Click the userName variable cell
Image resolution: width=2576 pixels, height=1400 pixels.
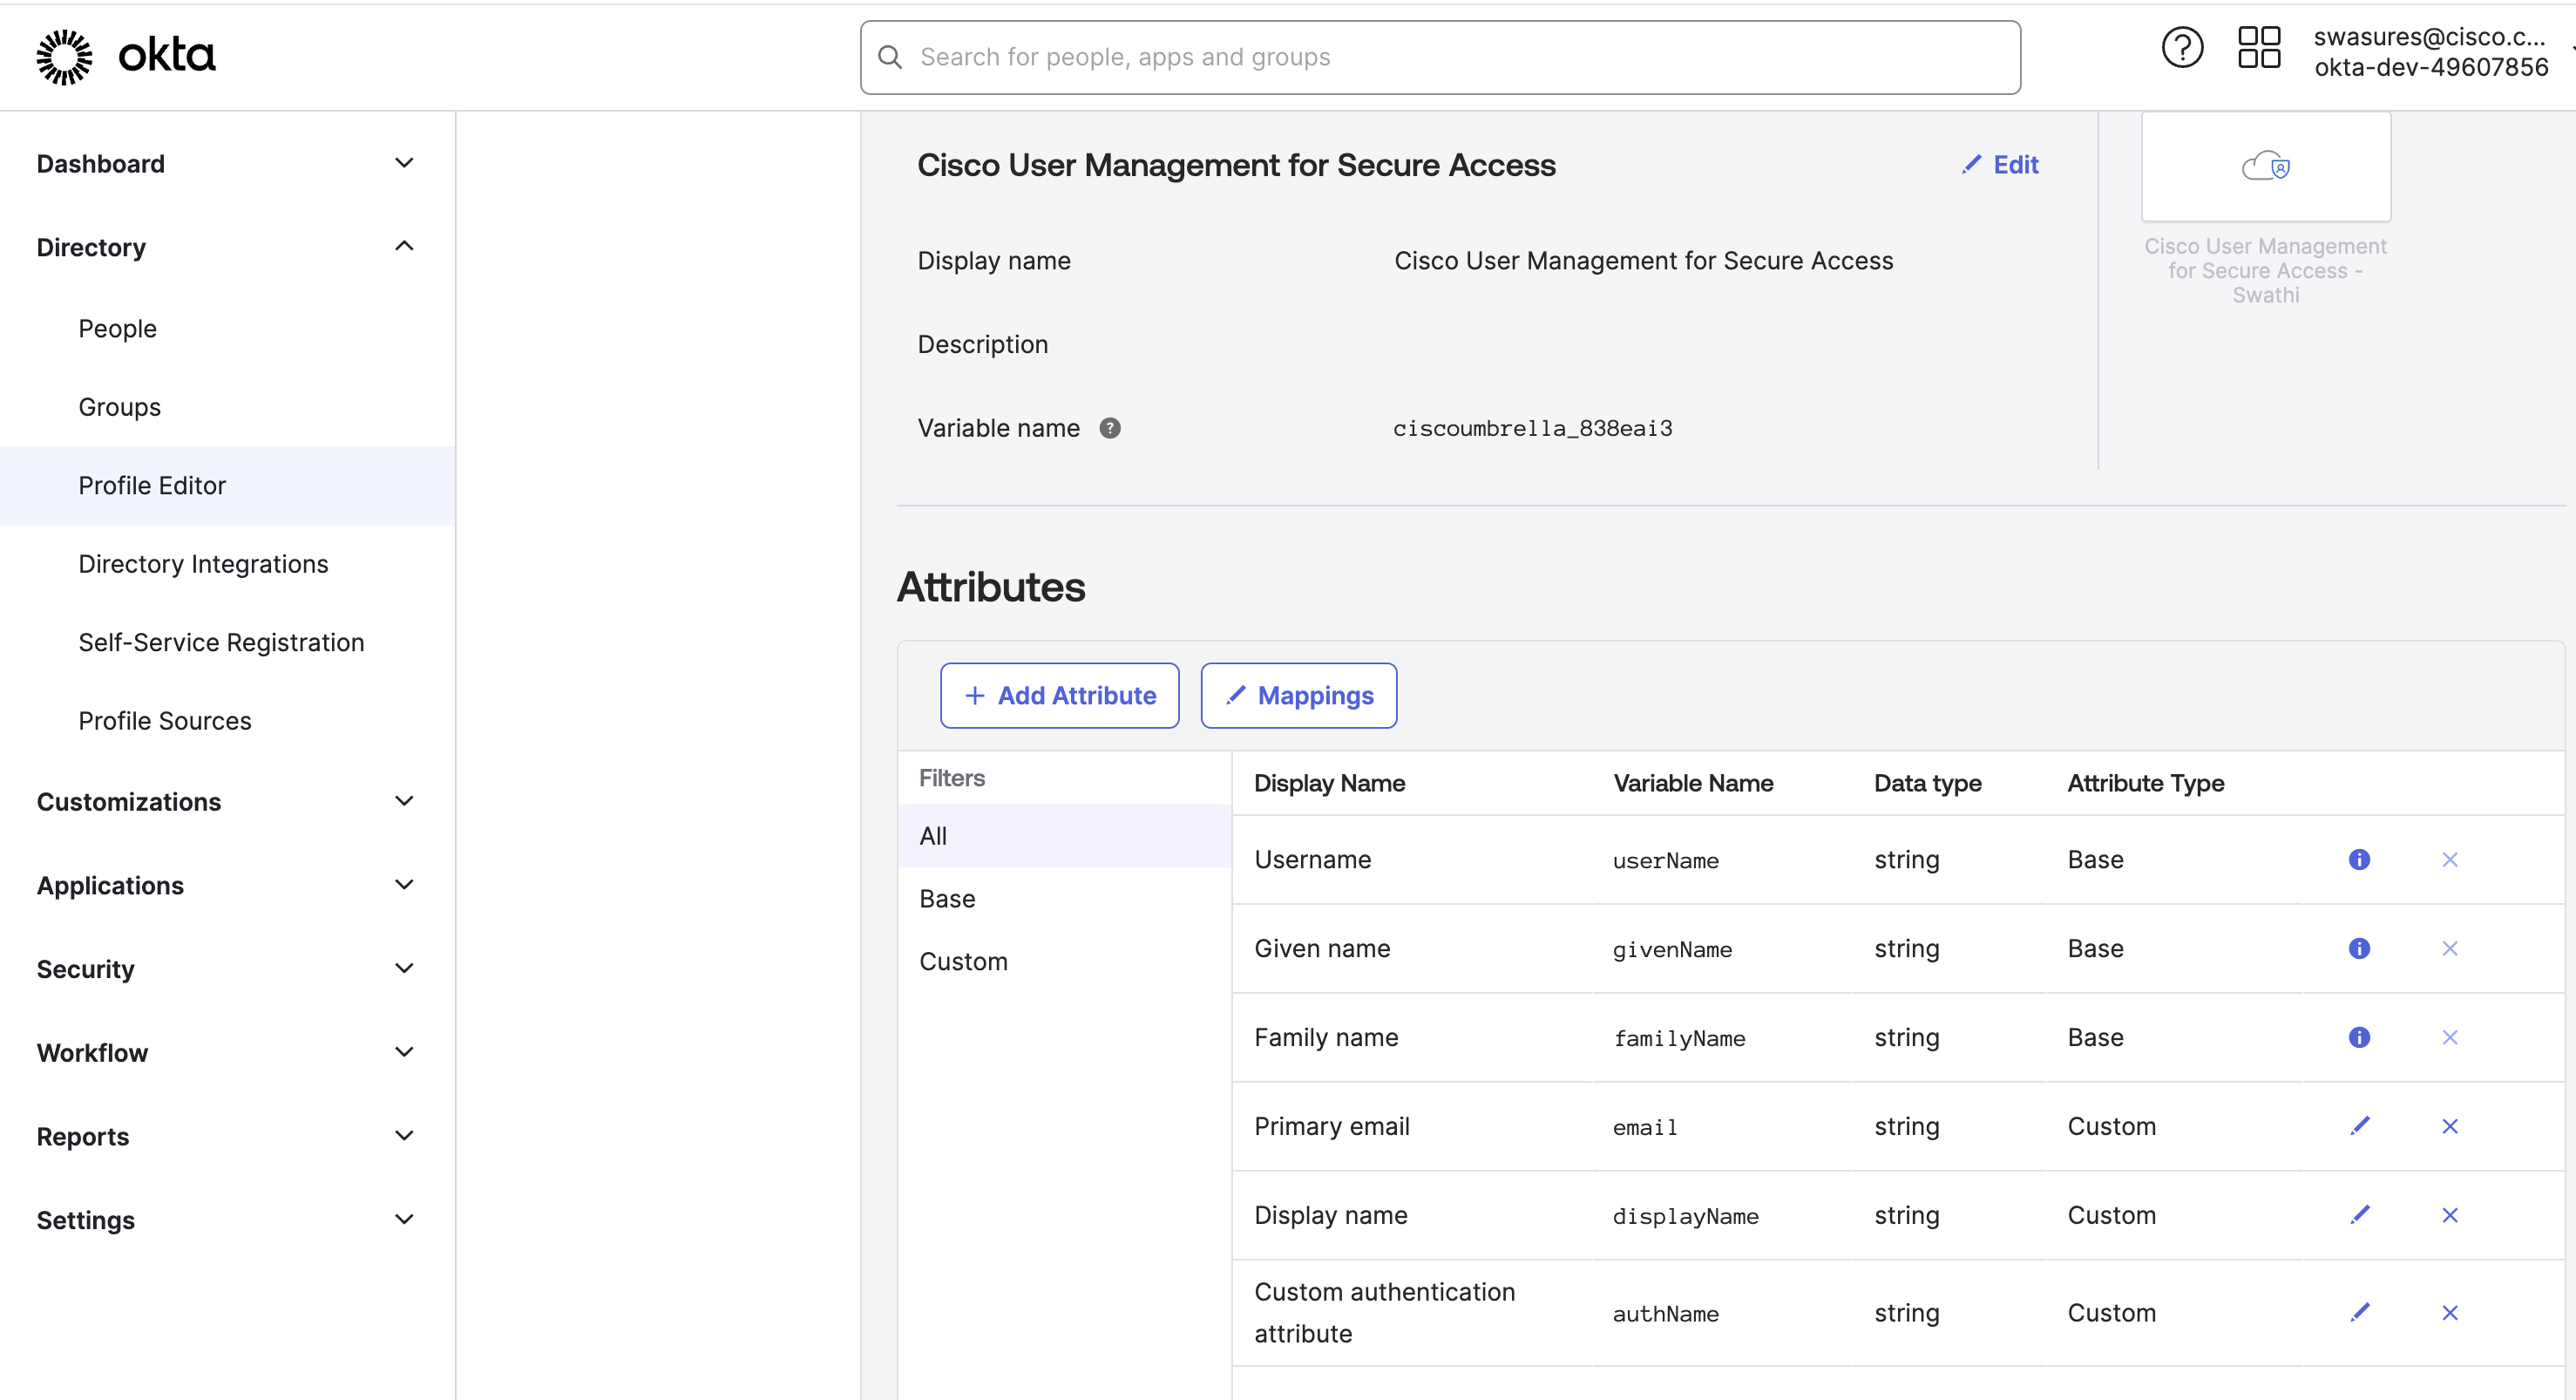[1665, 861]
